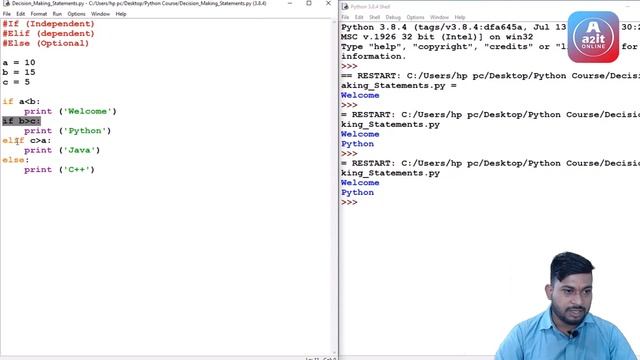Click the last shell prompt '>>>'
Screen dimensions: 640x360
click(x=349, y=202)
